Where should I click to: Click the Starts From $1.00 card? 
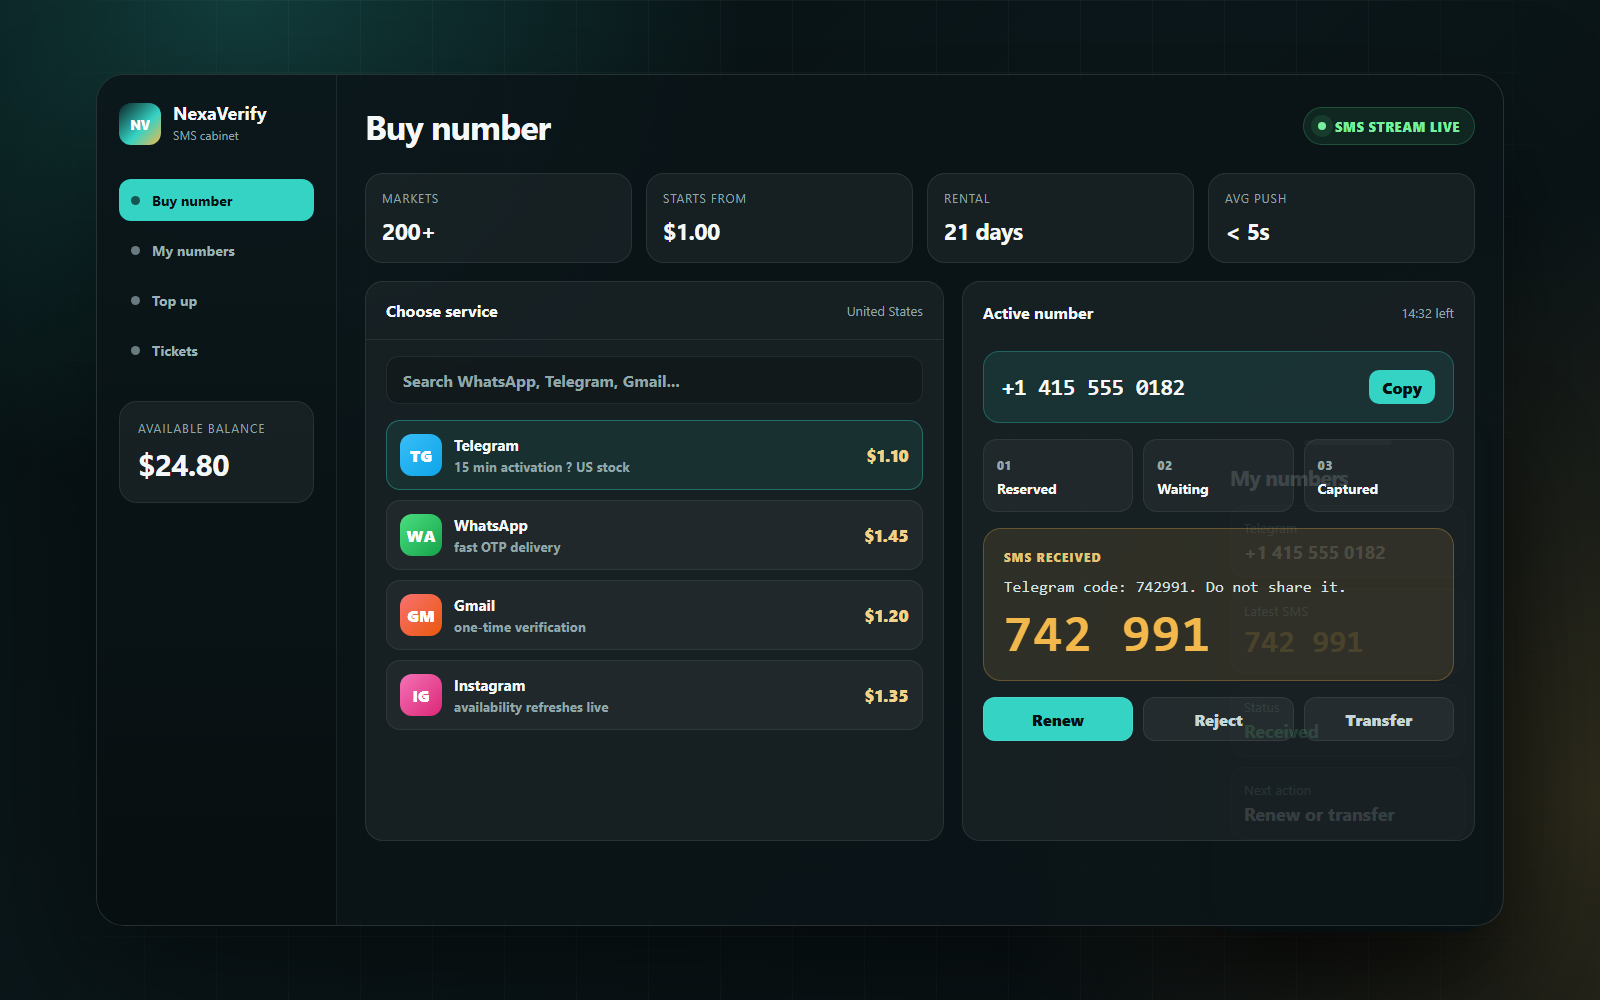pyautogui.click(x=779, y=218)
